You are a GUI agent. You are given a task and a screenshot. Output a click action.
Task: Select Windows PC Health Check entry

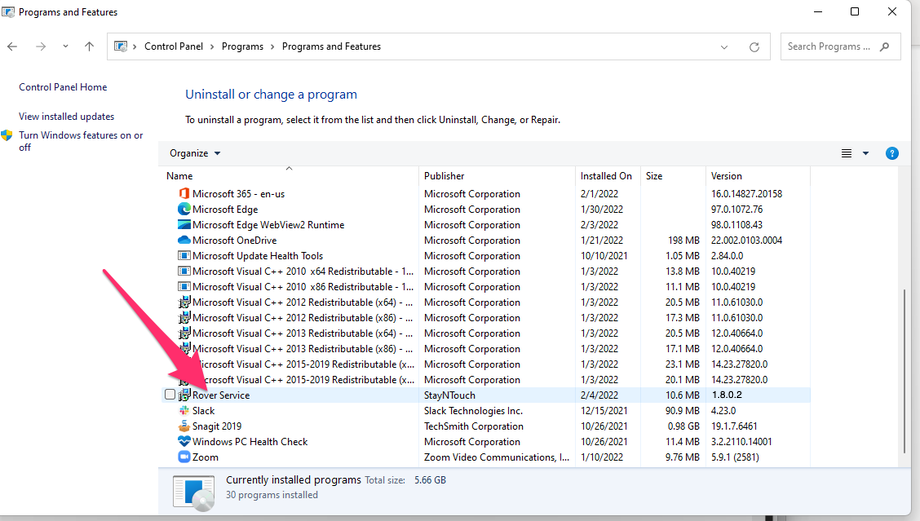250,441
